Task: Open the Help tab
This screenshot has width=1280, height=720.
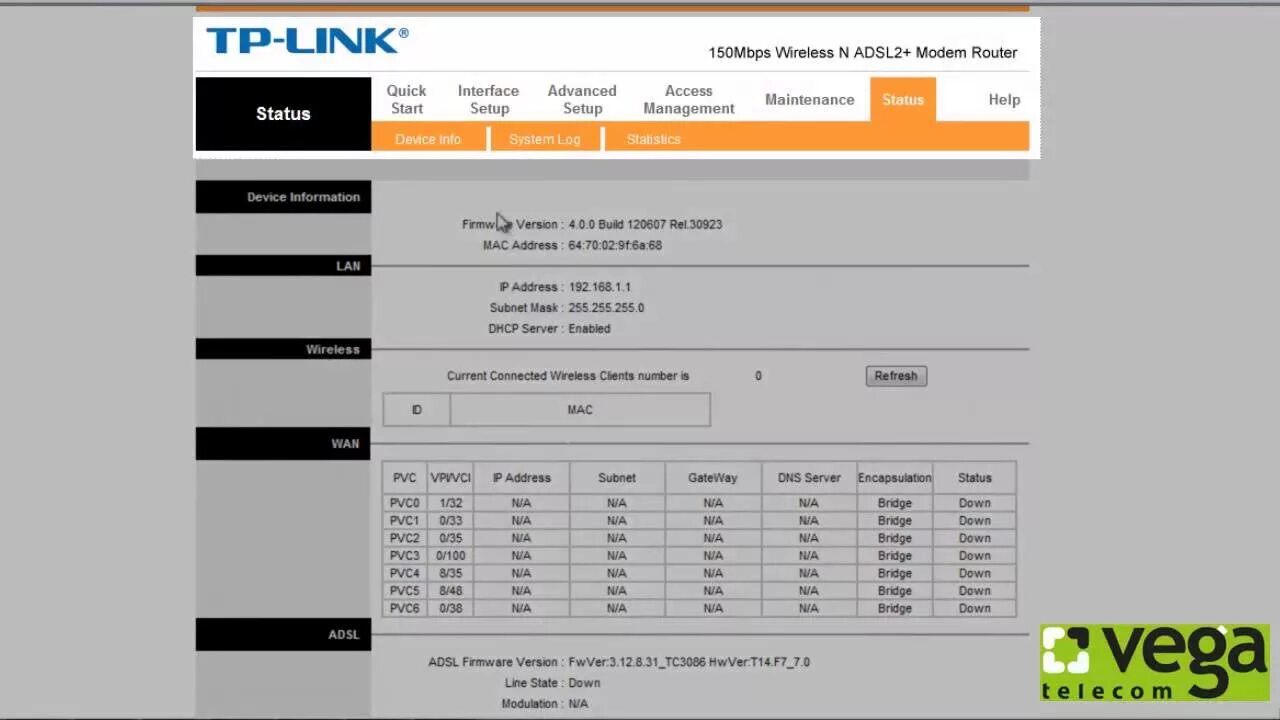Action: [1004, 99]
